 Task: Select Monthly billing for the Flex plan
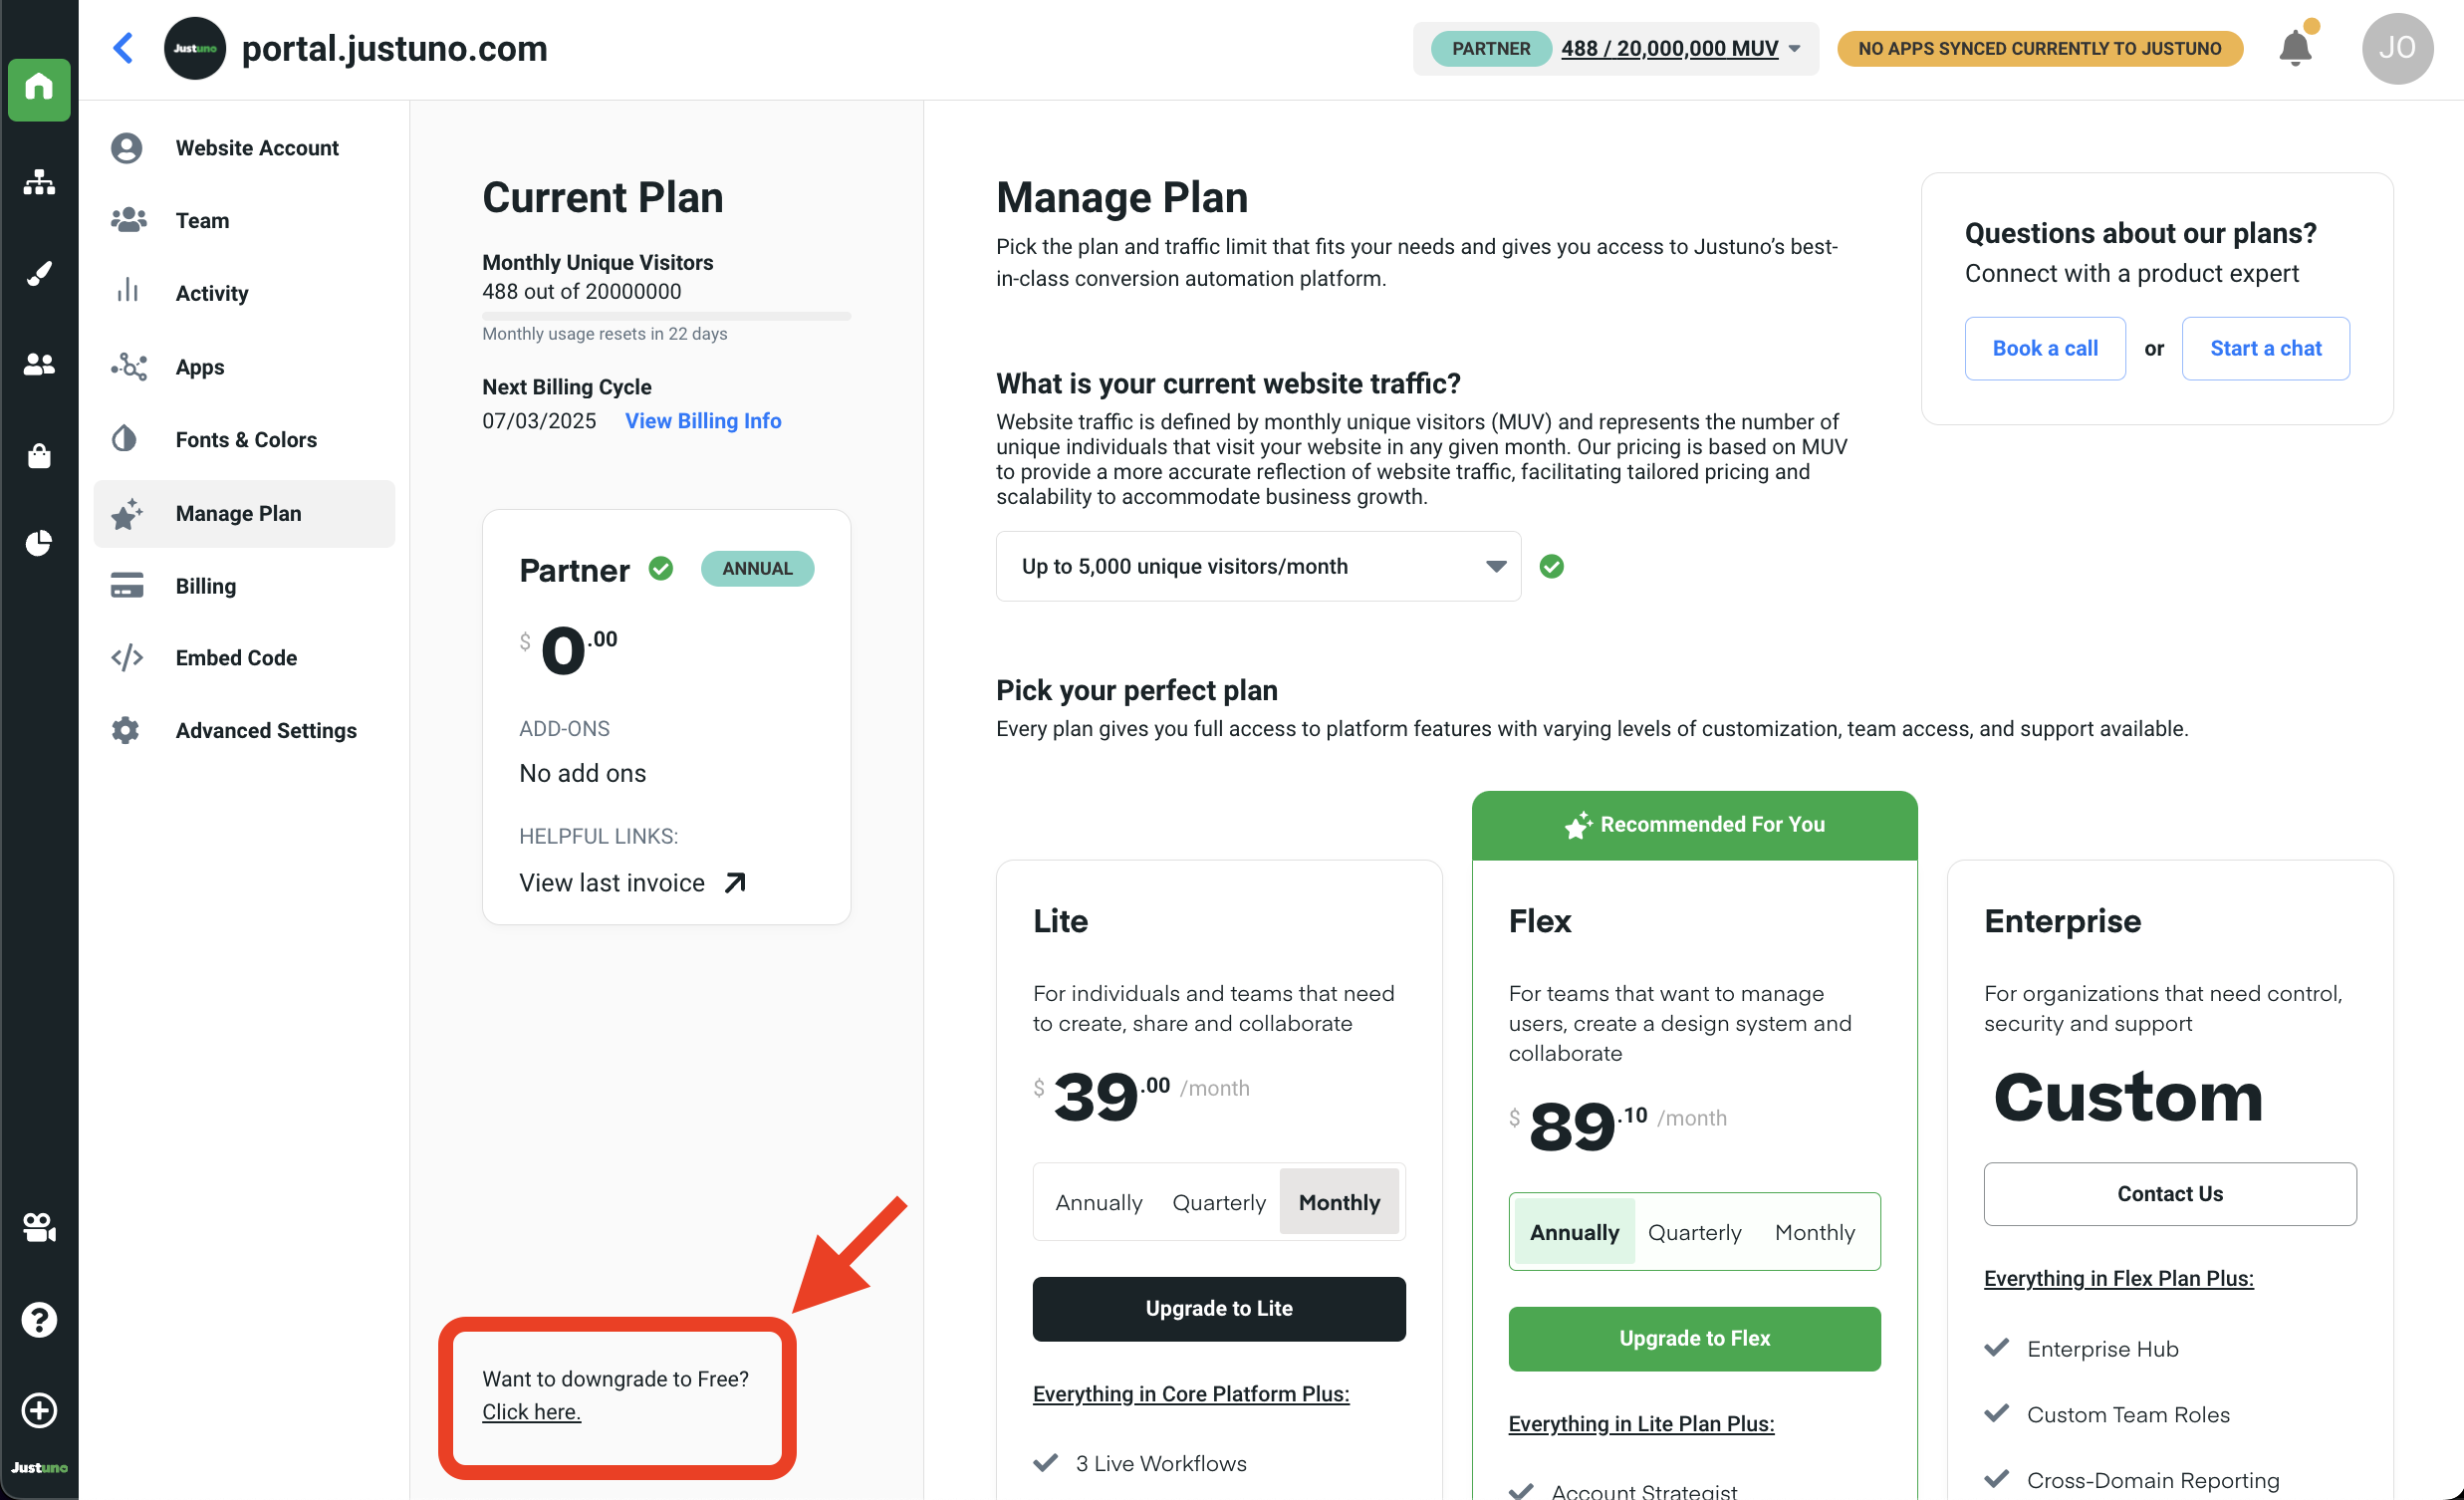tap(1814, 1232)
